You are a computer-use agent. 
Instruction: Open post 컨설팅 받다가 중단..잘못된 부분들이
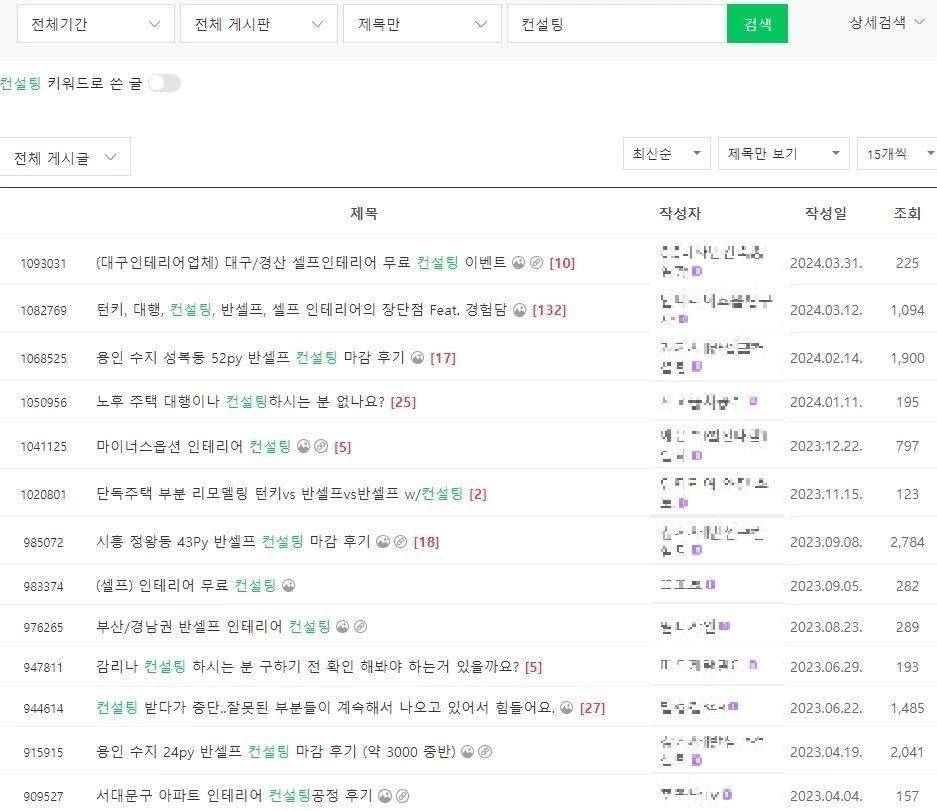(326, 708)
